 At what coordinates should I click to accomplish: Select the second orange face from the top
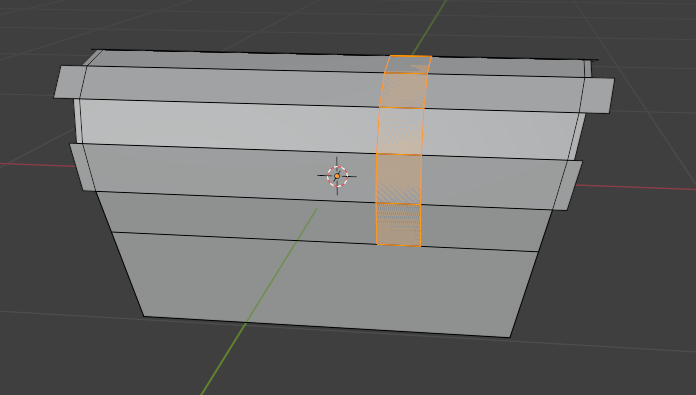(x=403, y=91)
